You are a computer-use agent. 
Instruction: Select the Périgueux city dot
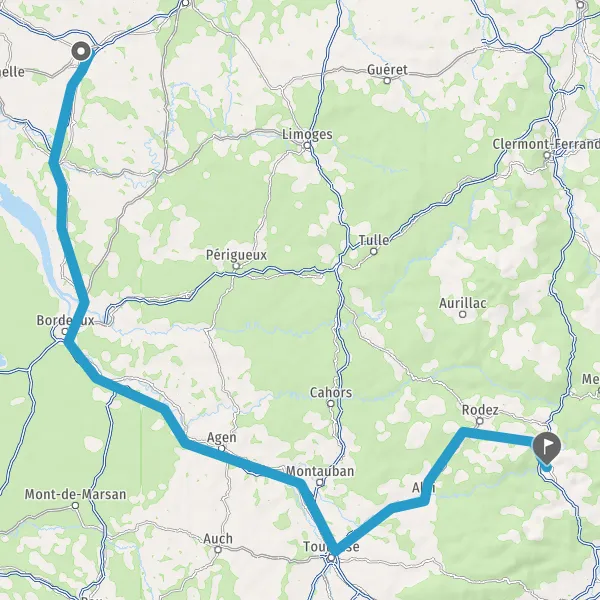[236, 266]
